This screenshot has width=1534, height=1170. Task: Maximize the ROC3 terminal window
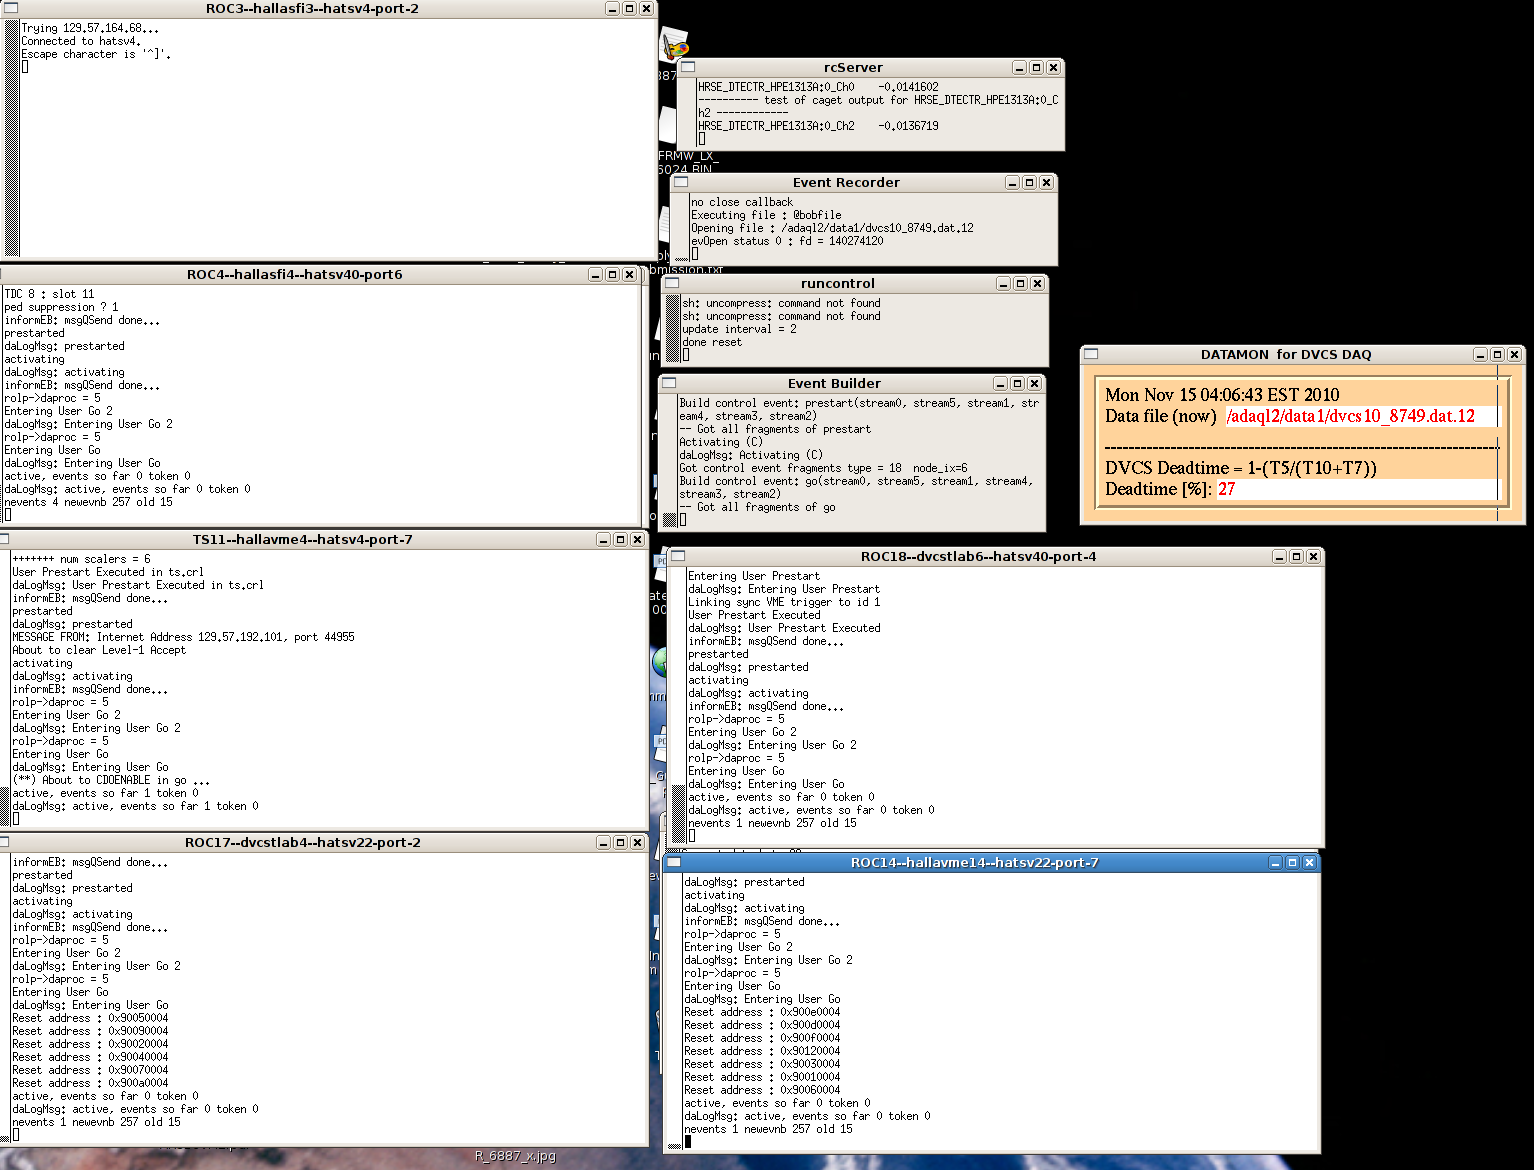point(629,8)
